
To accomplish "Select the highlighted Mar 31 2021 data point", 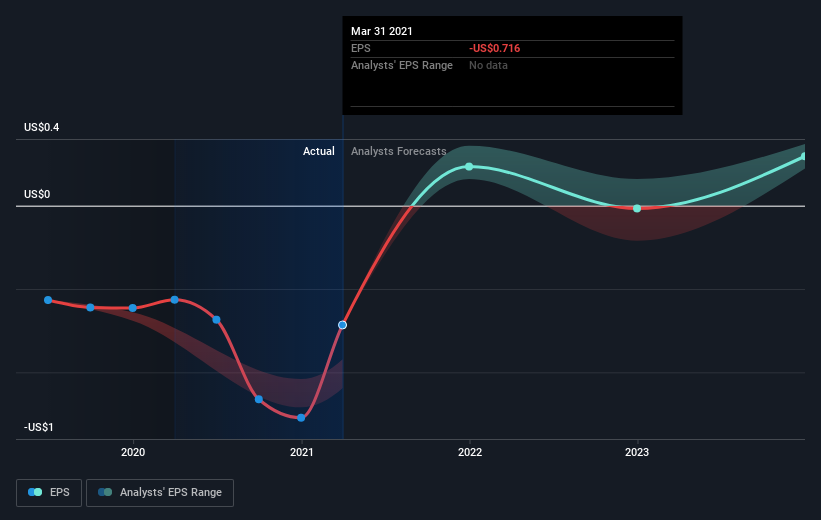I will (x=342, y=325).
